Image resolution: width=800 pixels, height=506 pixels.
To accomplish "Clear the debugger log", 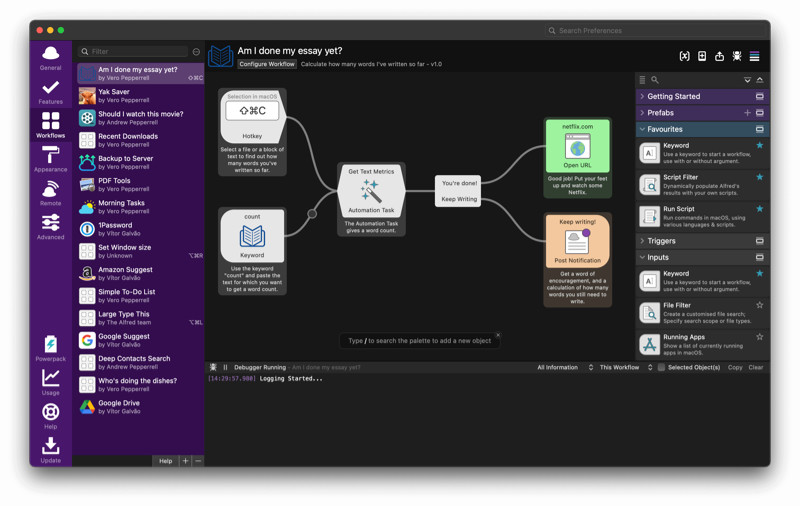I will pos(756,367).
